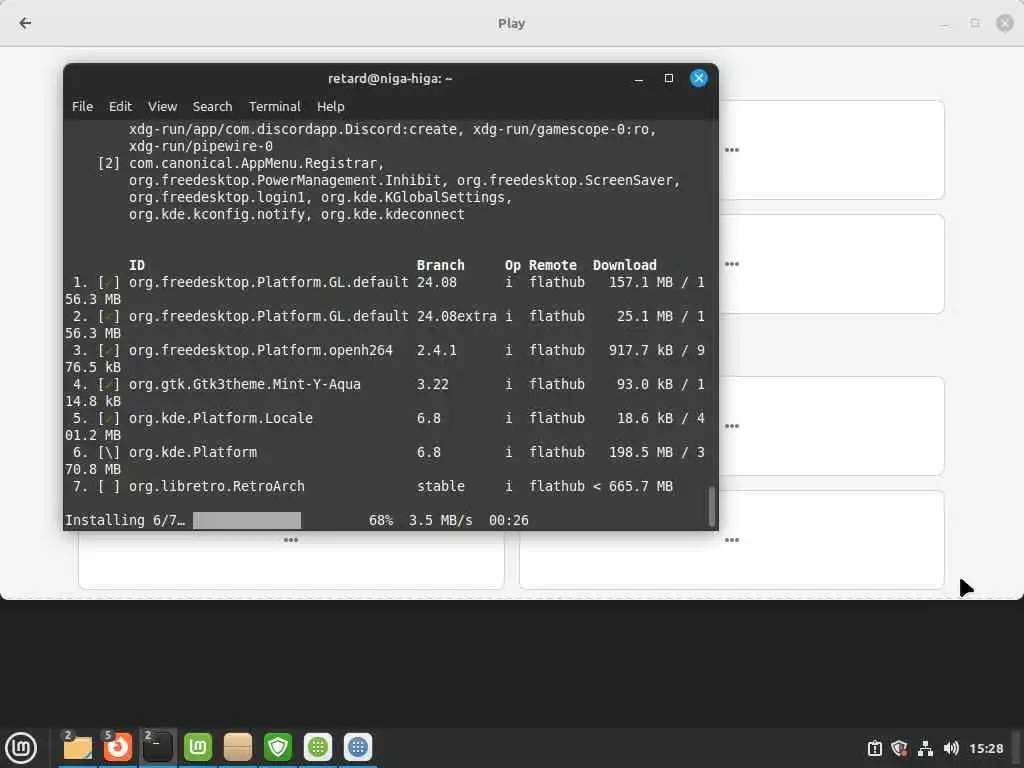Click the '3.5 MB/s' download speed
This screenshot has width=1024, height=768.
coord(440,520)
